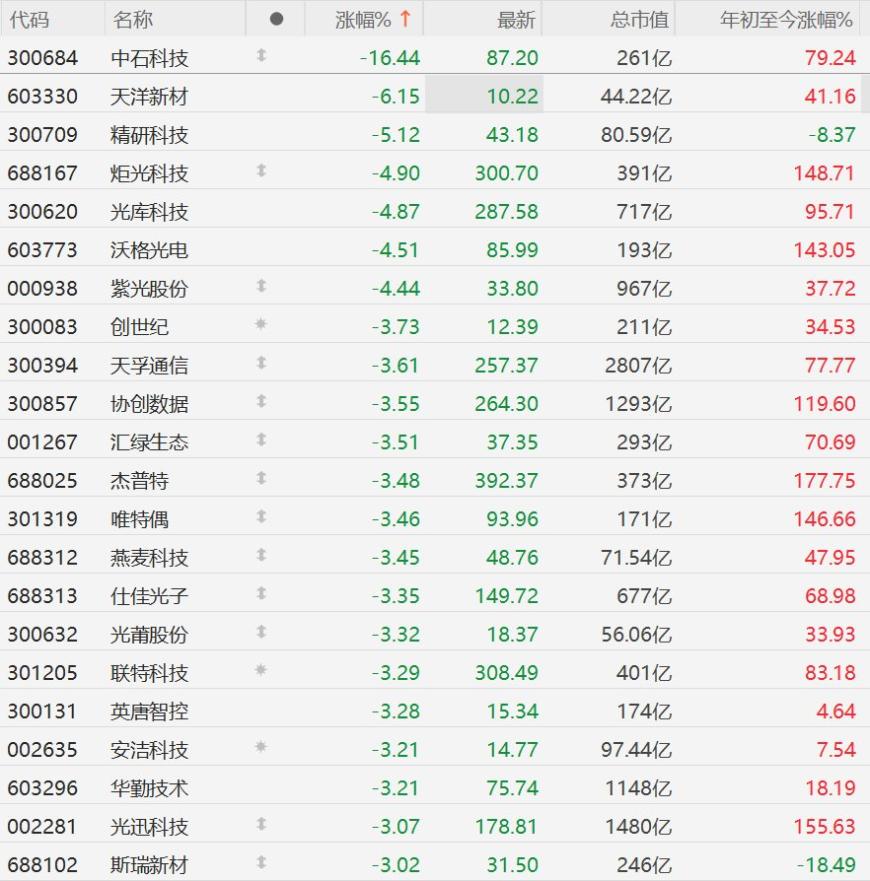Click the marker icon in the 斯瑞新材 row
Viewport: 870px width, 881px height.
261,862
